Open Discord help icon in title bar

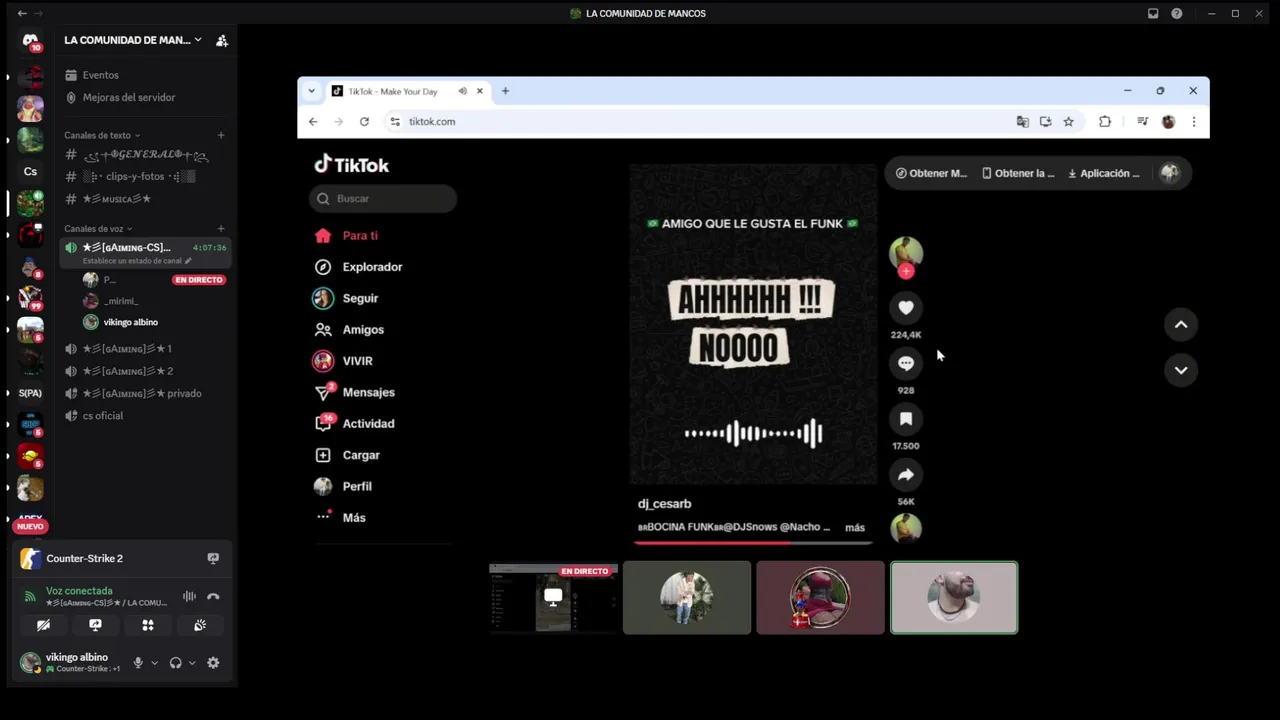pyautogui.click(x=1177, y=13)
